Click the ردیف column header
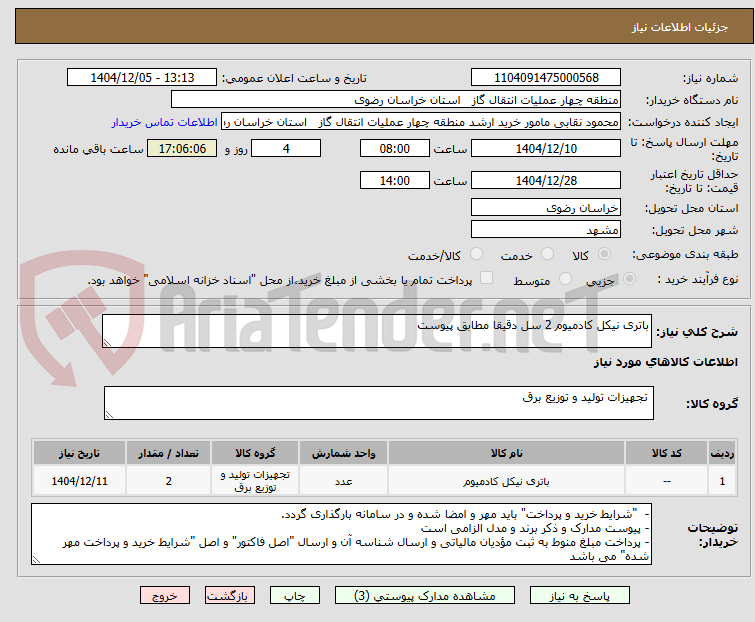This screenshot has height=622, width=755. click(x=722, y=453)
